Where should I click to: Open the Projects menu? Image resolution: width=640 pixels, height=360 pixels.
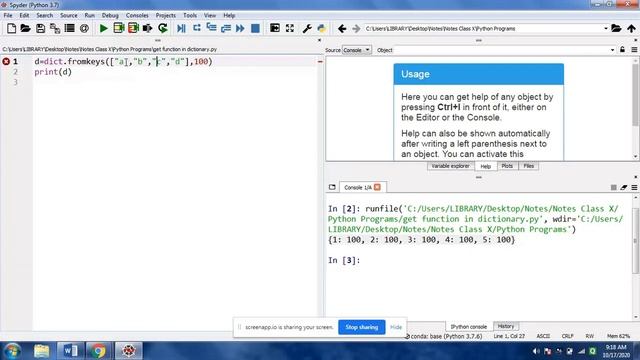pyautogui.click(x=165, y=15)
